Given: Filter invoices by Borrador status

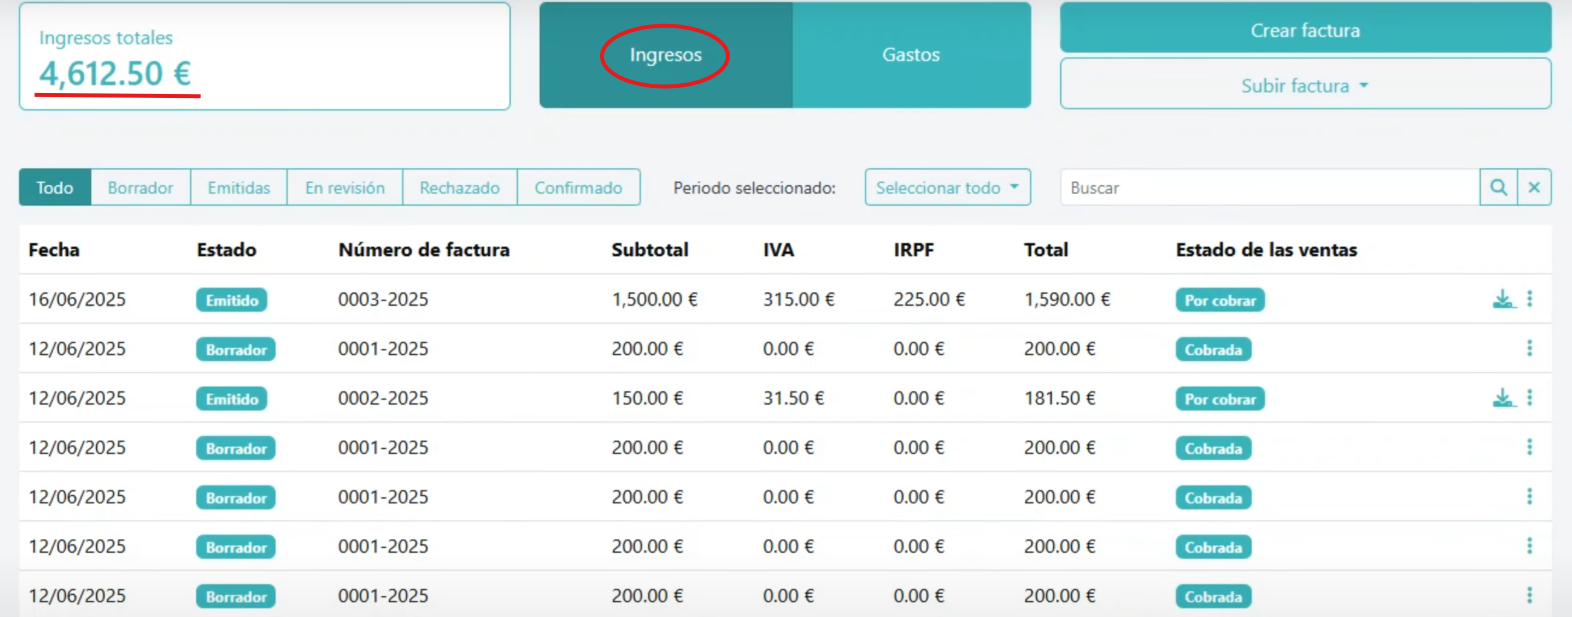Looking at the screenshot, I should 140,187.
